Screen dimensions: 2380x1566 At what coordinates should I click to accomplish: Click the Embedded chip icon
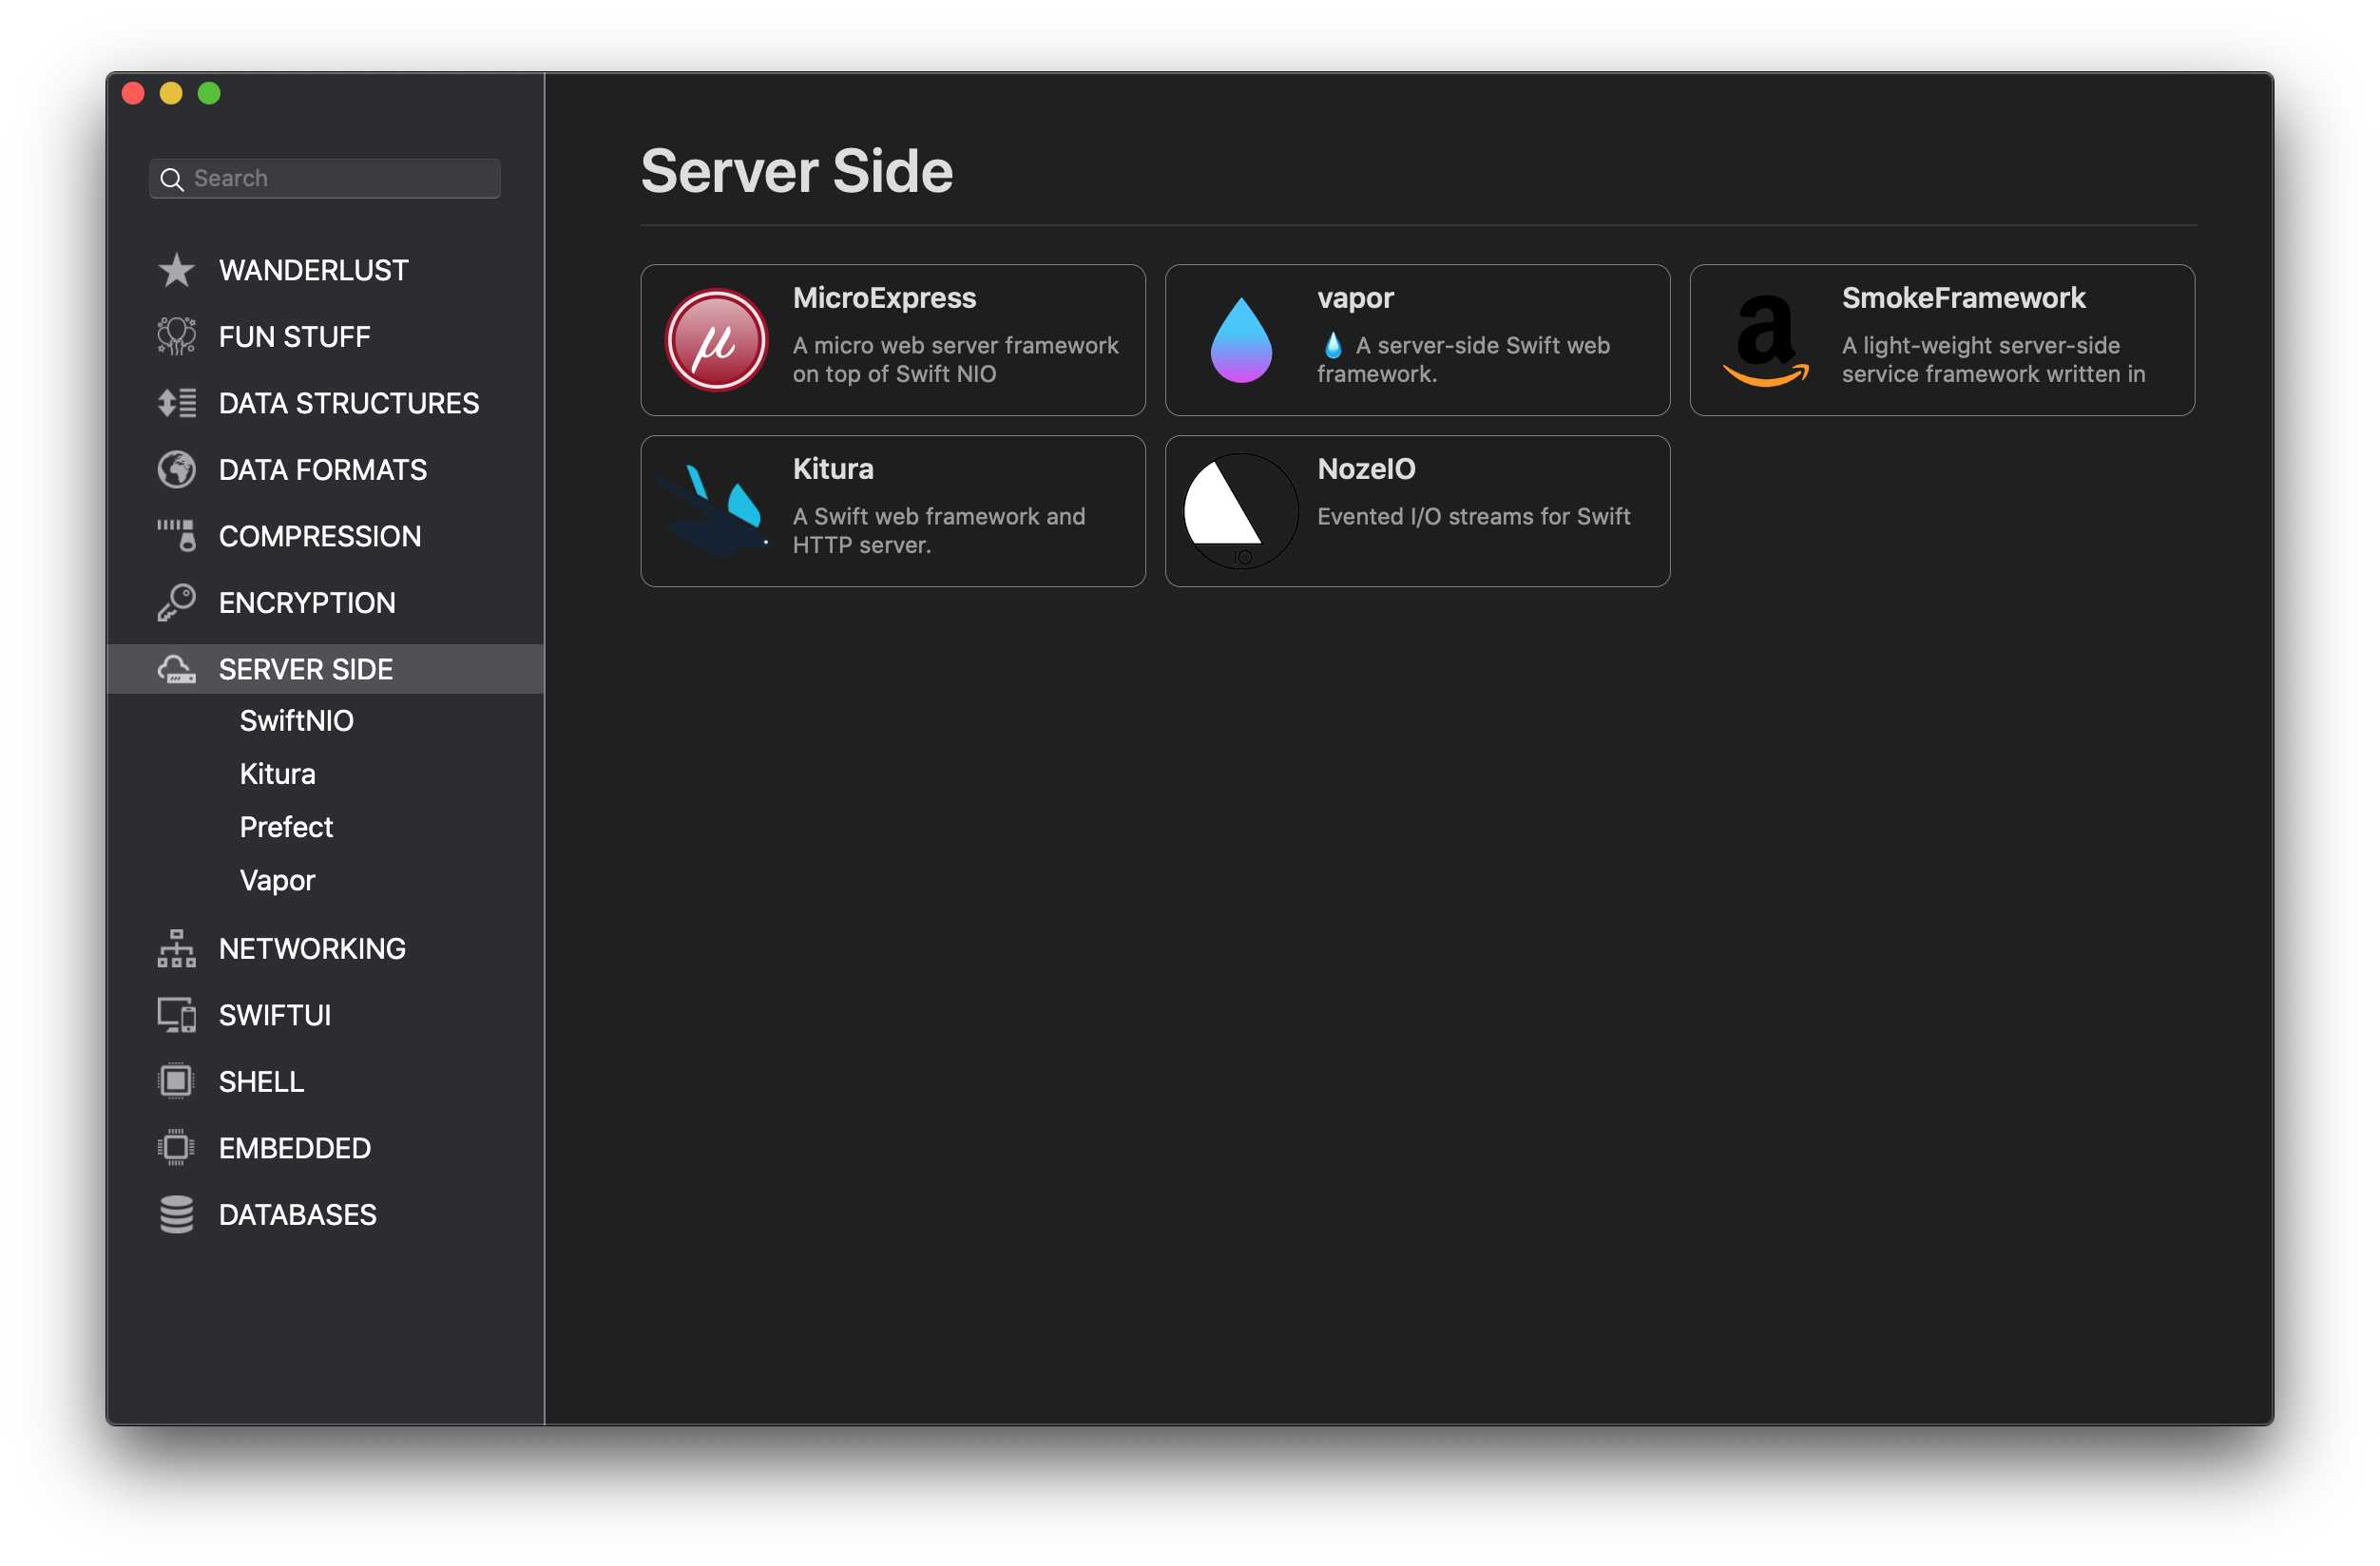(x=176, y=1148)
